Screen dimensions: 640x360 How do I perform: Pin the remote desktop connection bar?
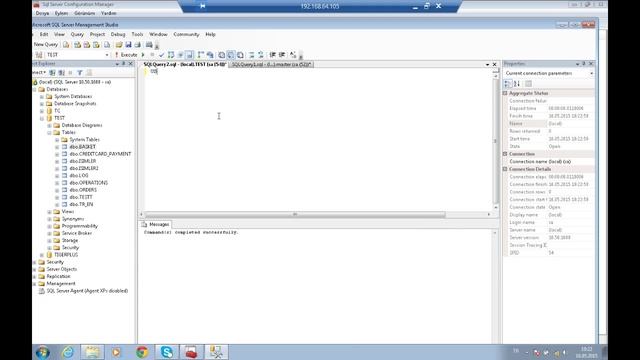(x=202, y=6)
